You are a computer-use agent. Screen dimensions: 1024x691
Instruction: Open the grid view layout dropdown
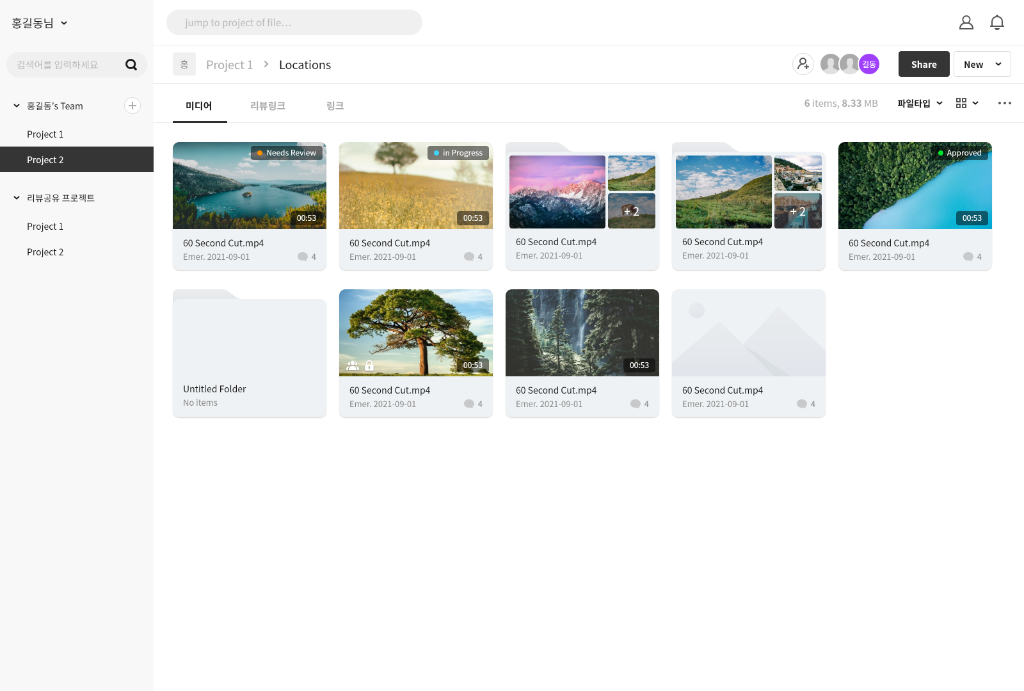(x=966, y=103)
